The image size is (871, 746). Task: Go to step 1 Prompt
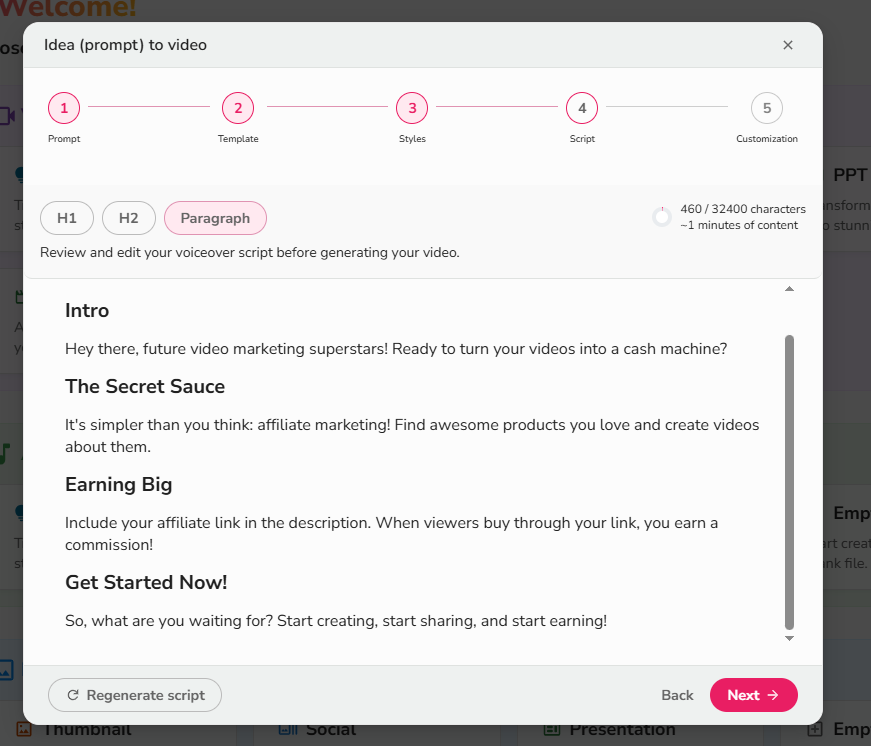(64, 108)
